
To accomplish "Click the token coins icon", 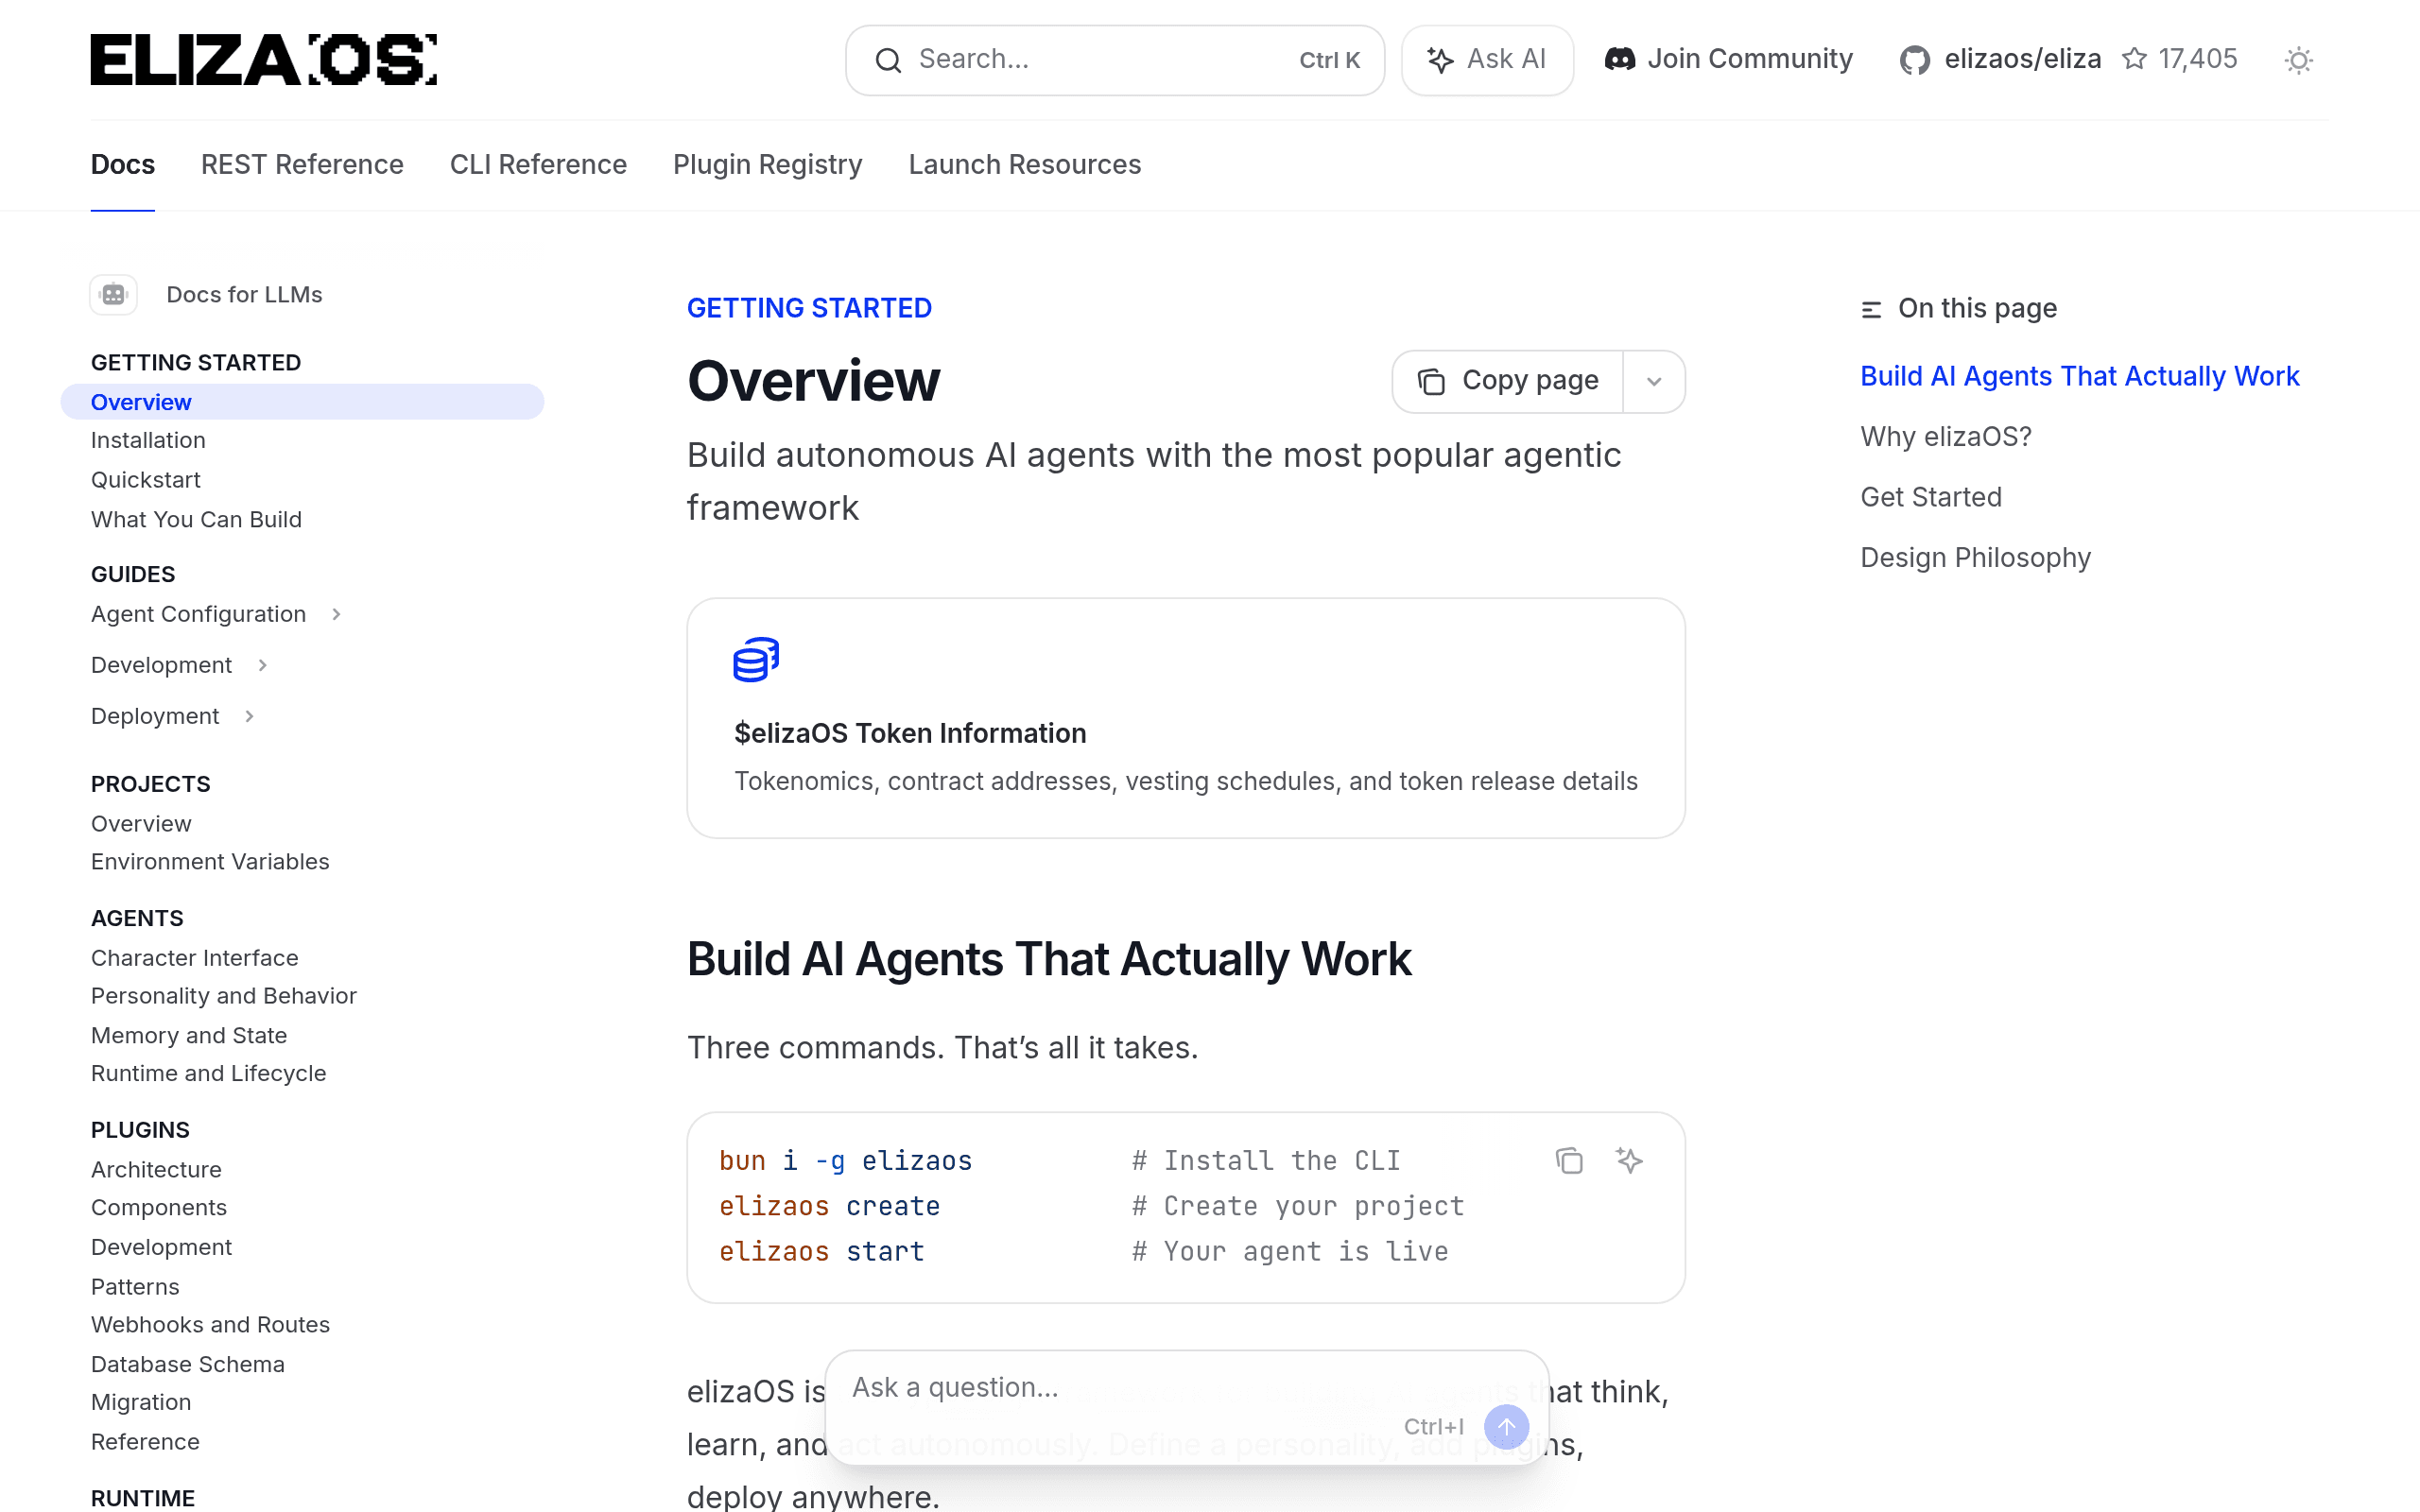I will point(756,660).
